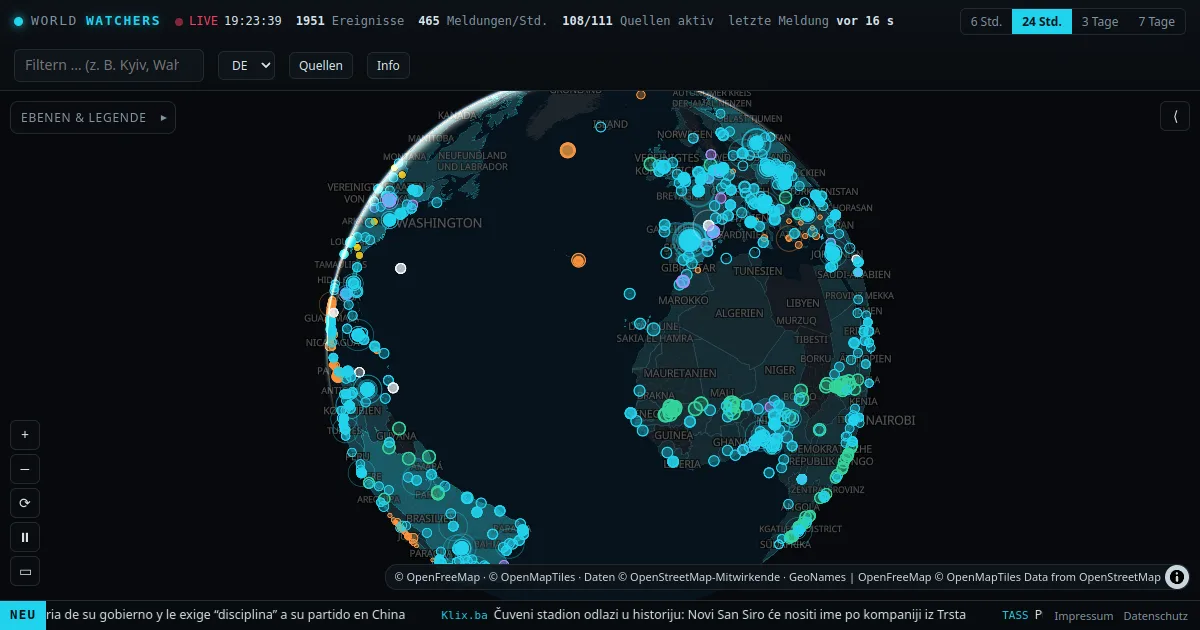Open the Datenschutz link

(1155, 616)
